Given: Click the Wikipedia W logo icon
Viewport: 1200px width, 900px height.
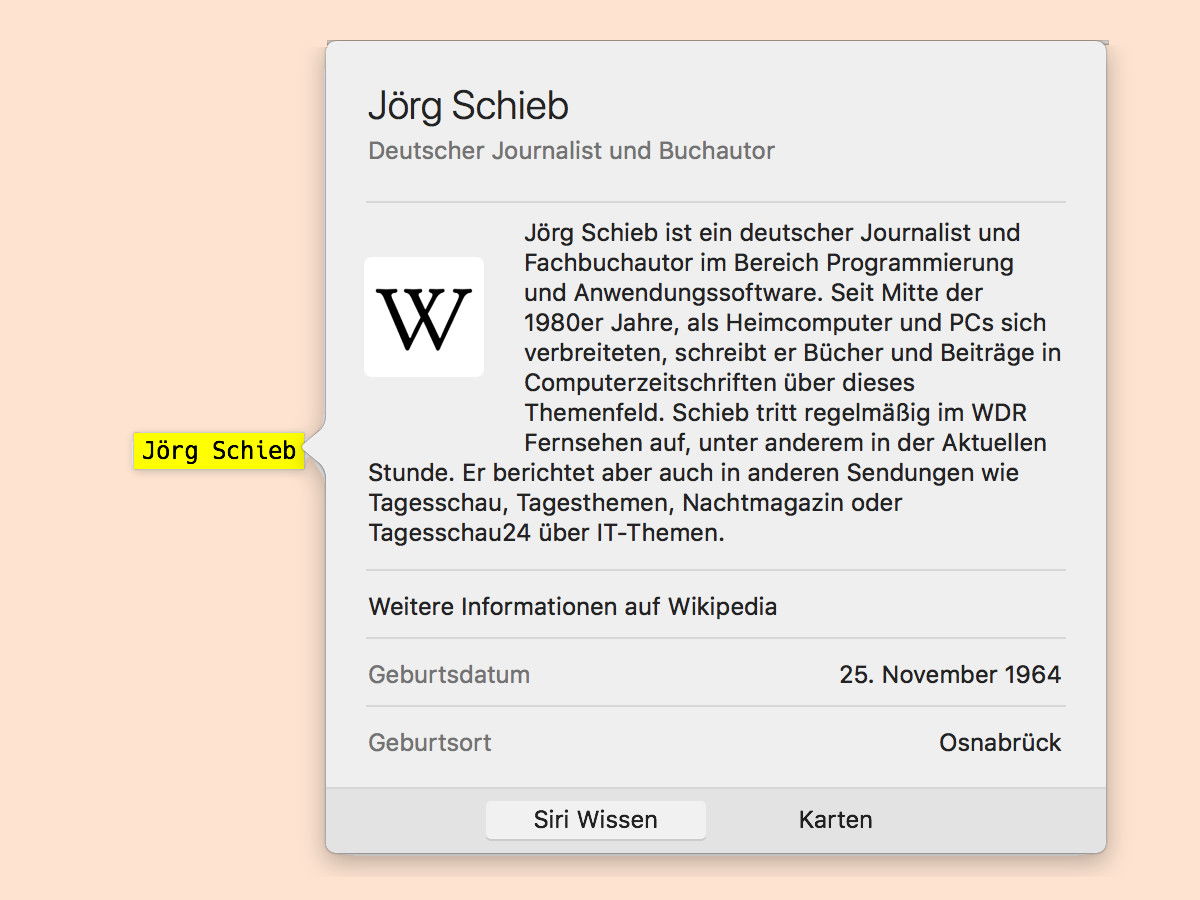Looking at the screenshot, I should pyautogui.click(x=424, y=317).
